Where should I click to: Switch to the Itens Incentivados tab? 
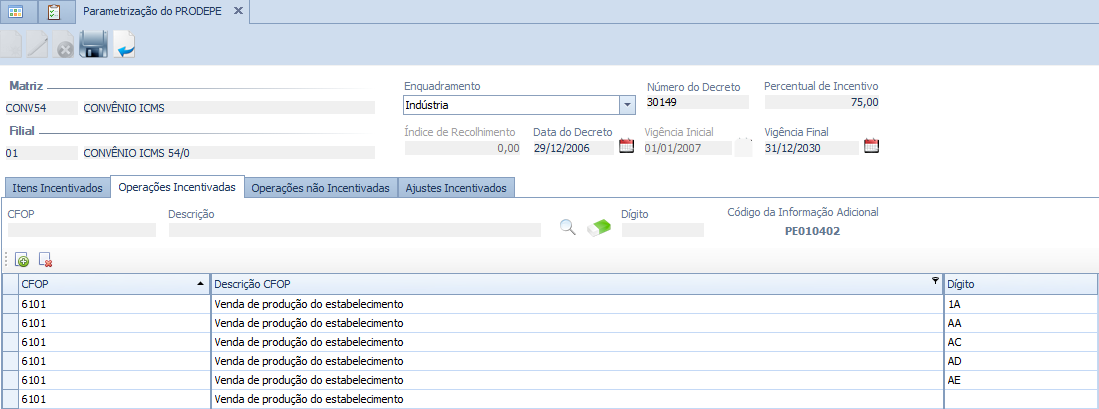coord(58,188)
